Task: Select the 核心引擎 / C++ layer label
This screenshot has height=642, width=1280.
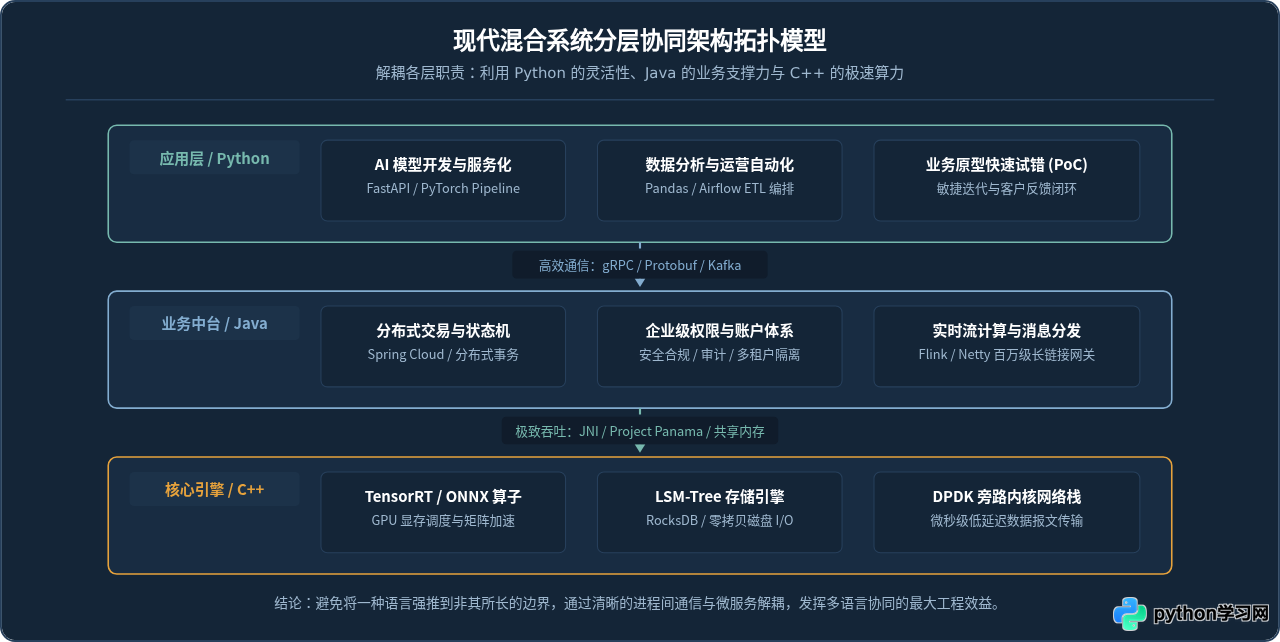Action: point(214,490)
